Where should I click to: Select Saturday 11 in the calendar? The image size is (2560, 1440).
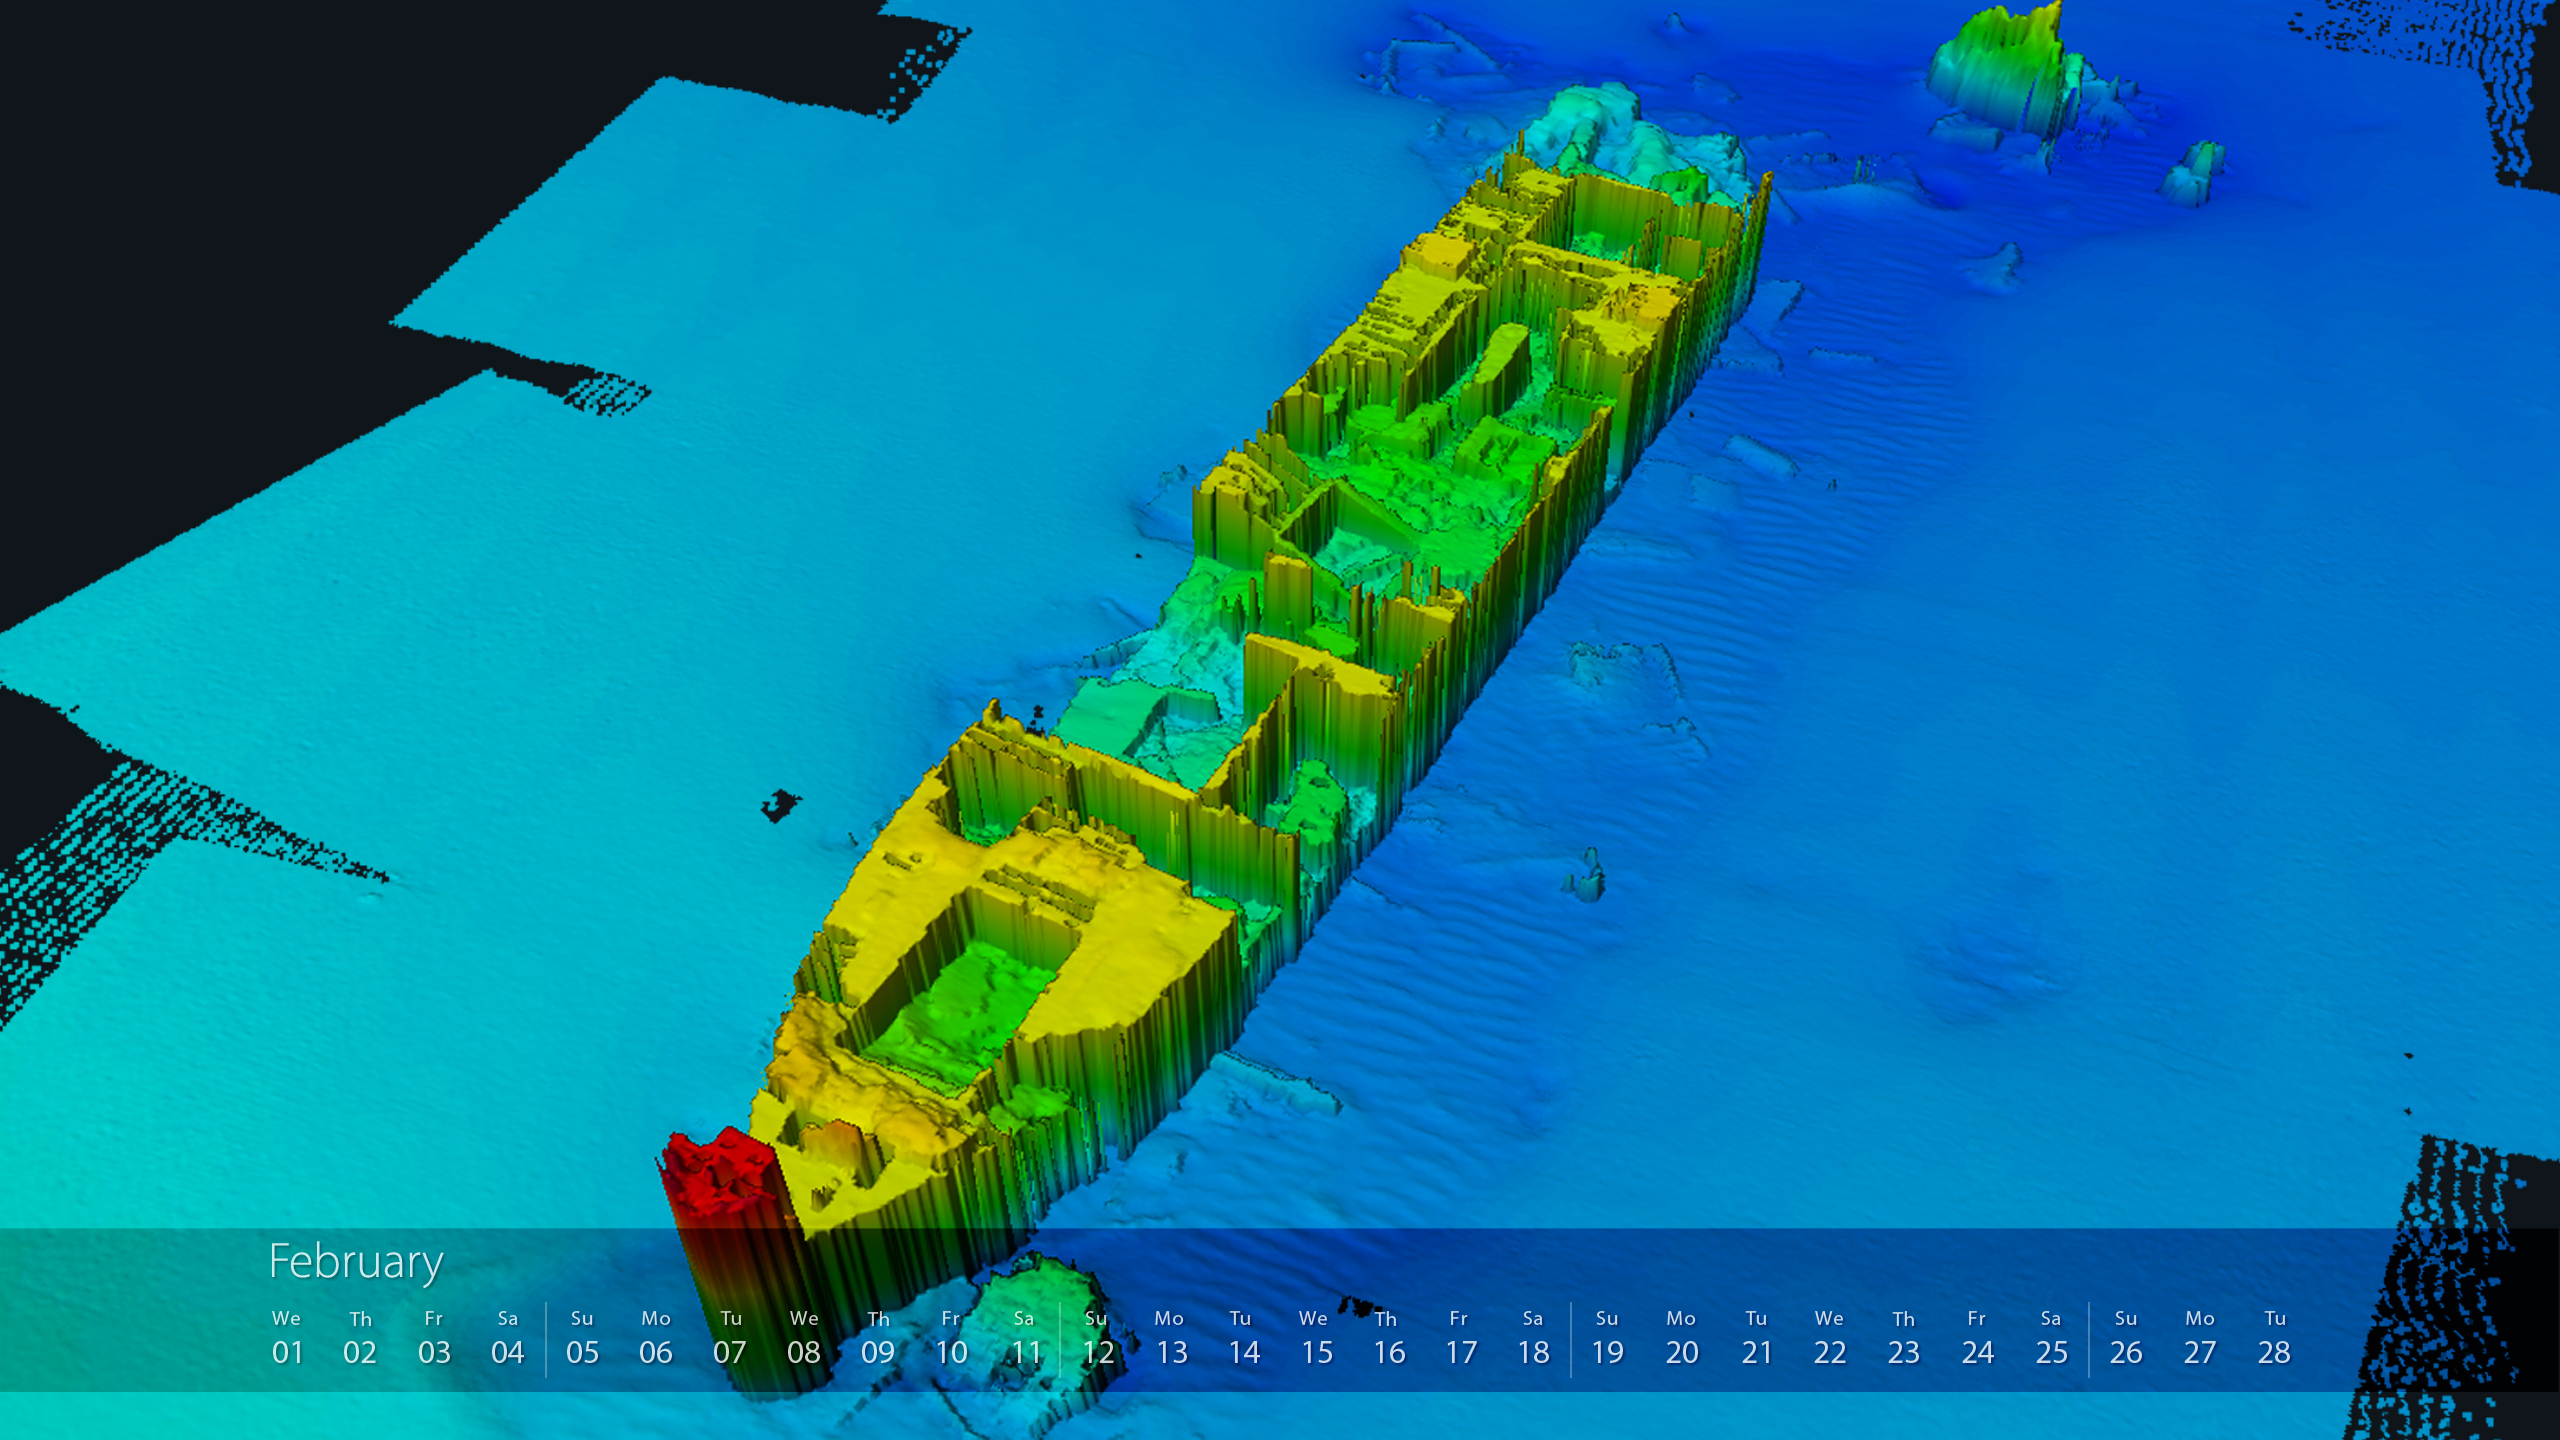tap(1025, 1338)
